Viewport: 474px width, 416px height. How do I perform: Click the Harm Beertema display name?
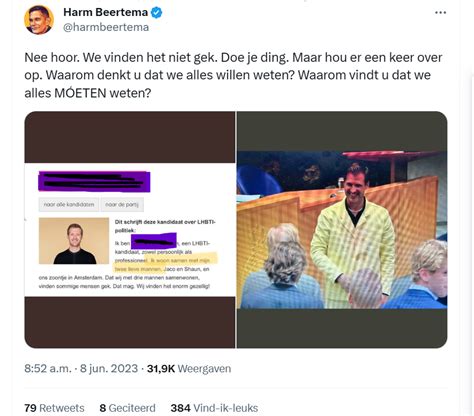105,12
